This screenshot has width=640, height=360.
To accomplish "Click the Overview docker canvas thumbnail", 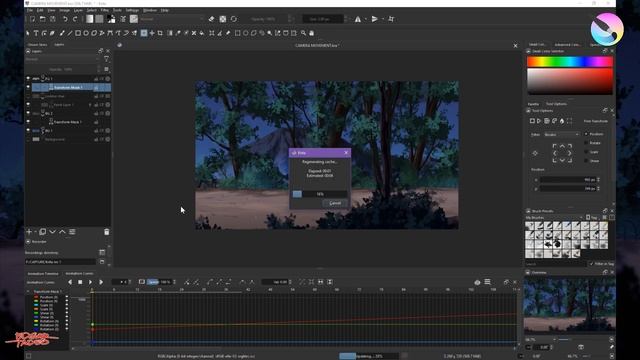I will point(570,305).
